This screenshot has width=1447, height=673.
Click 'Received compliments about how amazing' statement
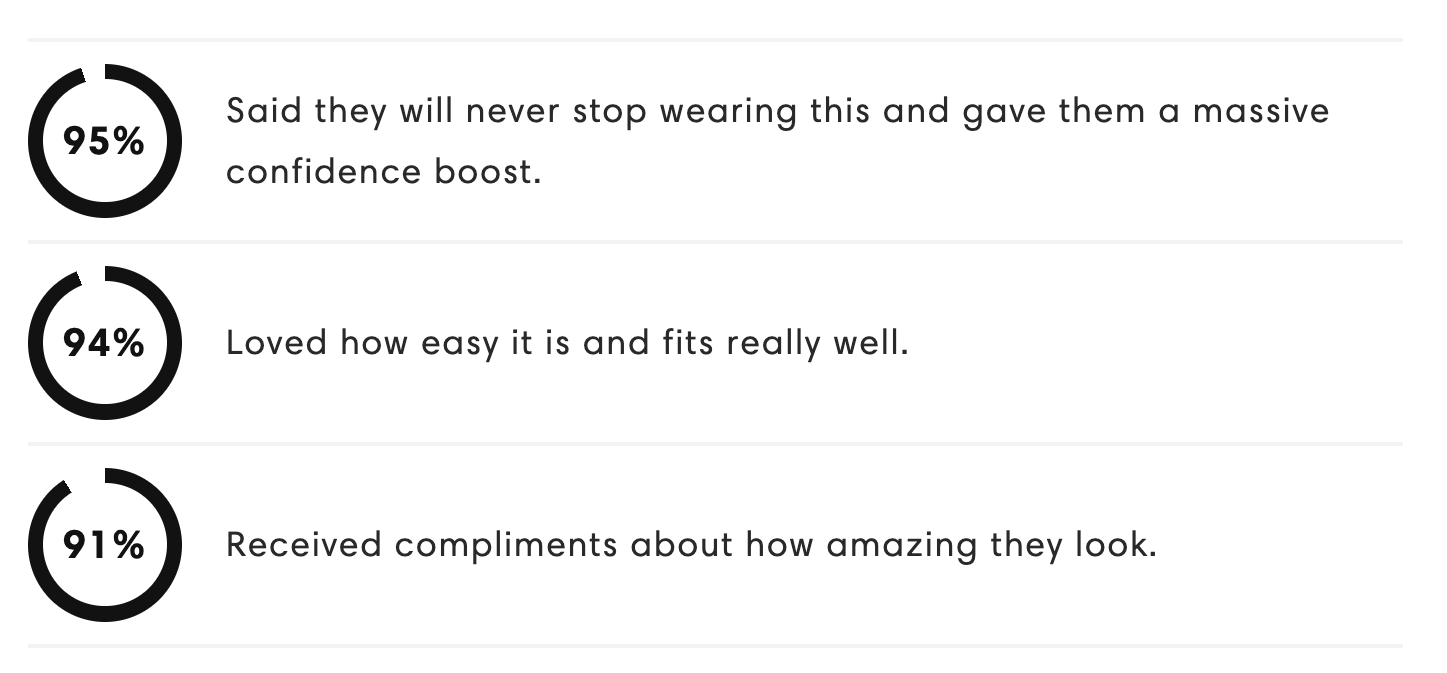coord(603,546)
